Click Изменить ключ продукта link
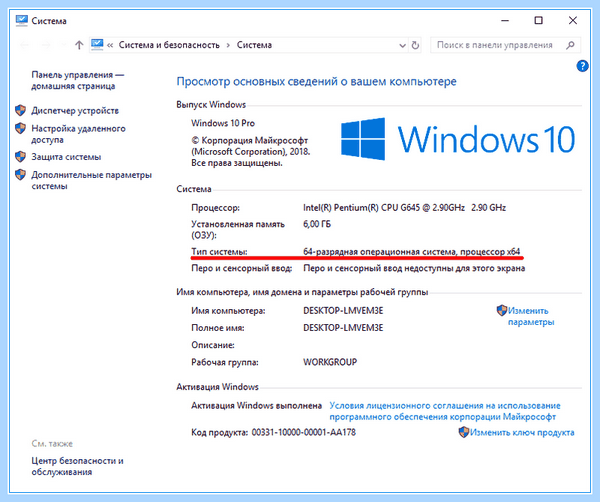This screenshot has width=600, height=502. (x=522, y=432)
